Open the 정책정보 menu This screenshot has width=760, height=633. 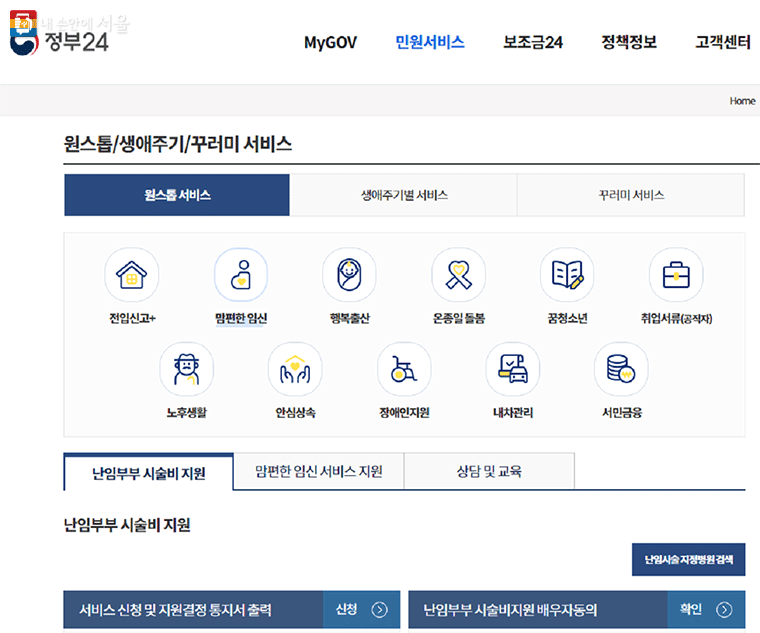tap(629, 42)
